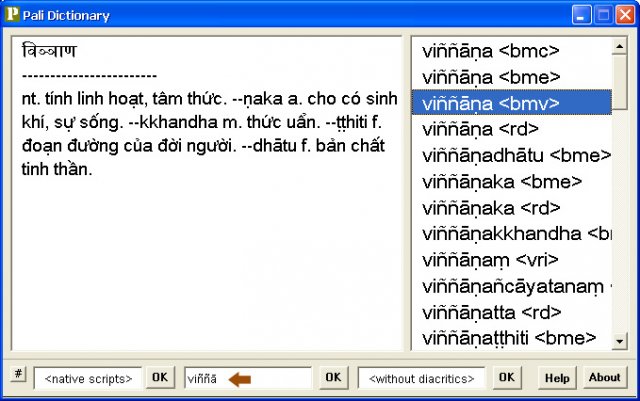This screenshot has width=640, height=401.
Task: Click the # button in bottom bar
Action: point(18,374)
